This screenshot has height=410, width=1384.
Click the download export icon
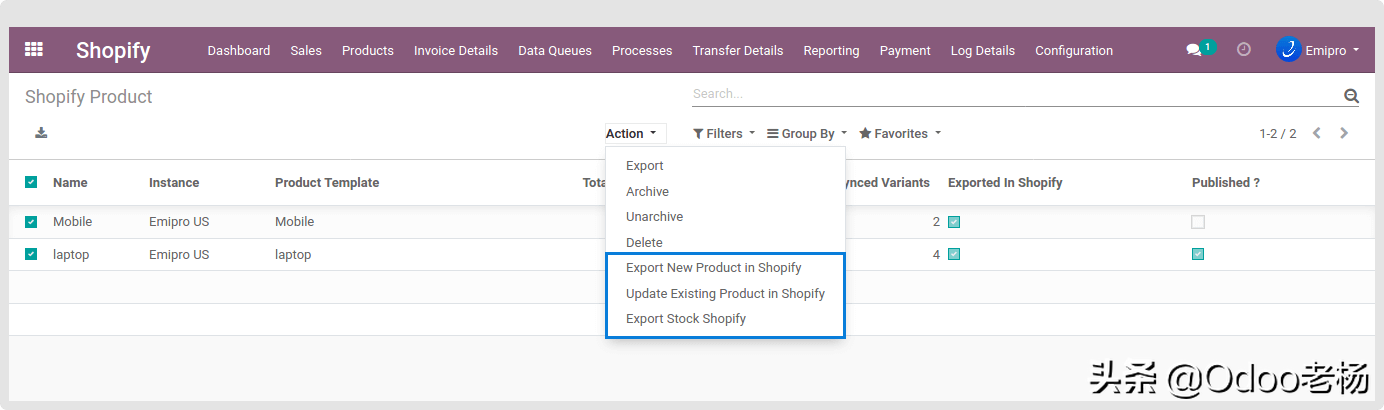tap(41, 133)
